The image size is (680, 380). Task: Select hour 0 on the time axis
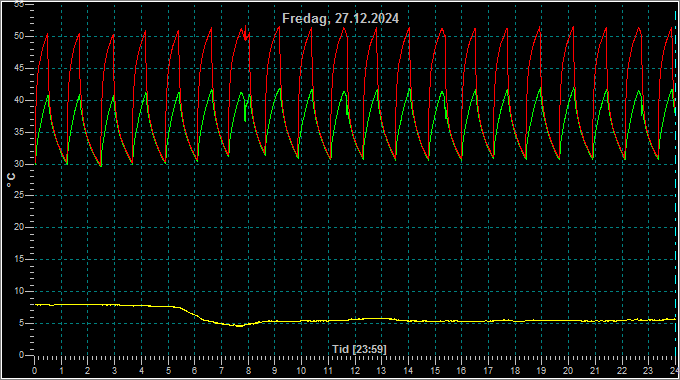click(35, 371)
